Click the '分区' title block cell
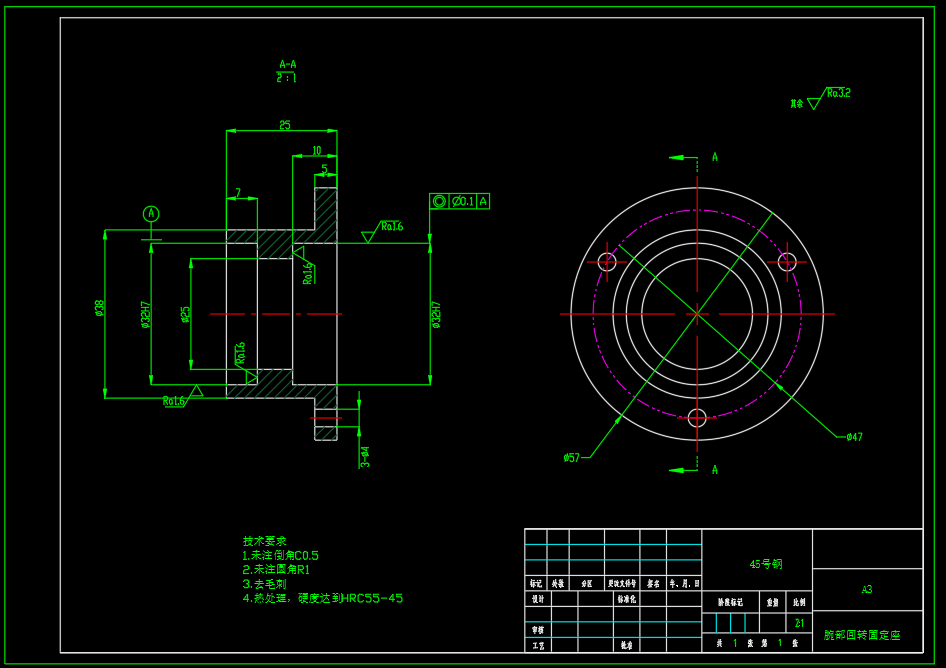This screenshot has height=668, width=946. 587,584
